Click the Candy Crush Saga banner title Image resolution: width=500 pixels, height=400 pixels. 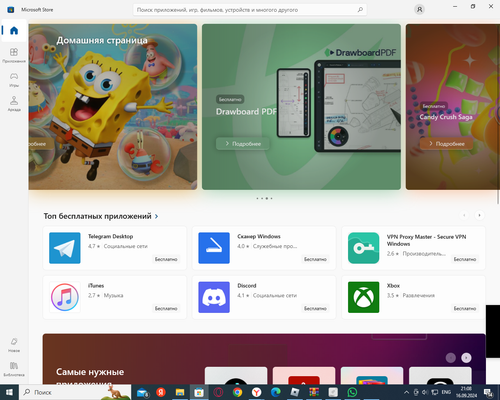[x=446, y=117]
